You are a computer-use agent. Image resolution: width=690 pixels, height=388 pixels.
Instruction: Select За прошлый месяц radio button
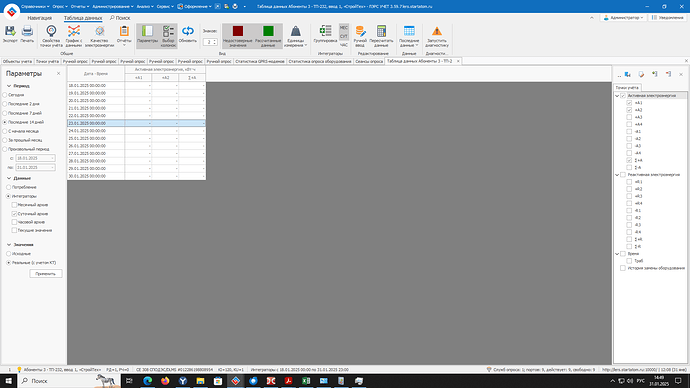pos(5,140)
